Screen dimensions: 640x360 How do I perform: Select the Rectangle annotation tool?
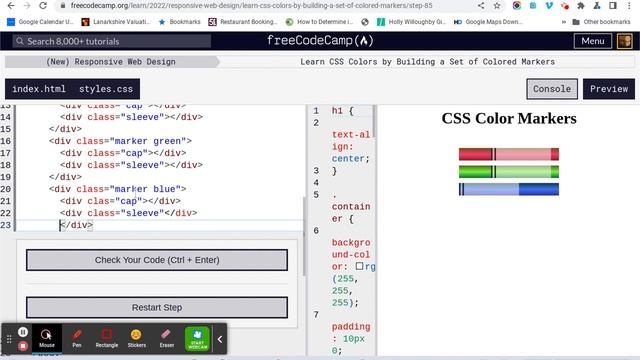pyautogui.click(x=107, y=338)
